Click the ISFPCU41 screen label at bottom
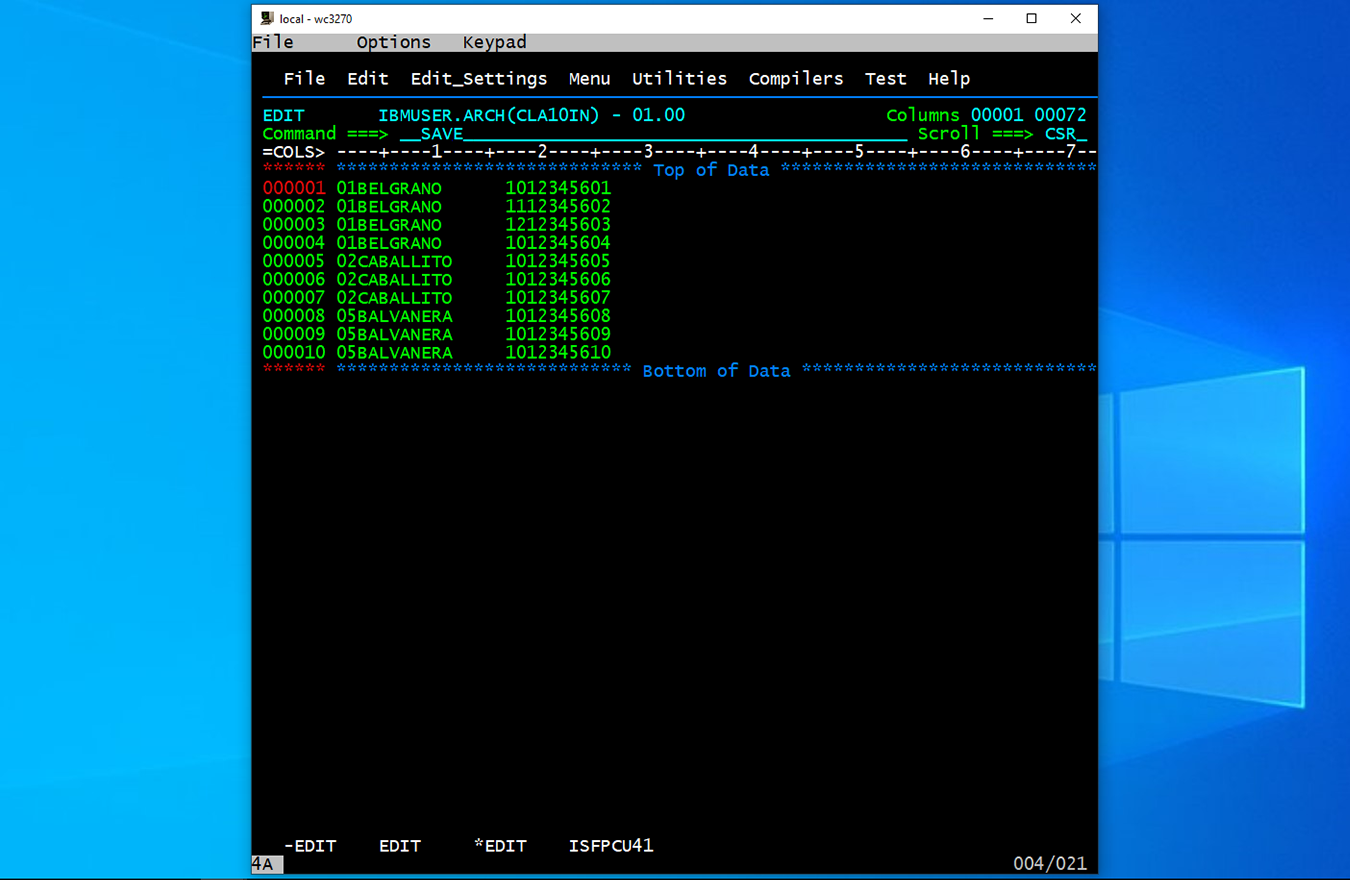 pos(610,846)
